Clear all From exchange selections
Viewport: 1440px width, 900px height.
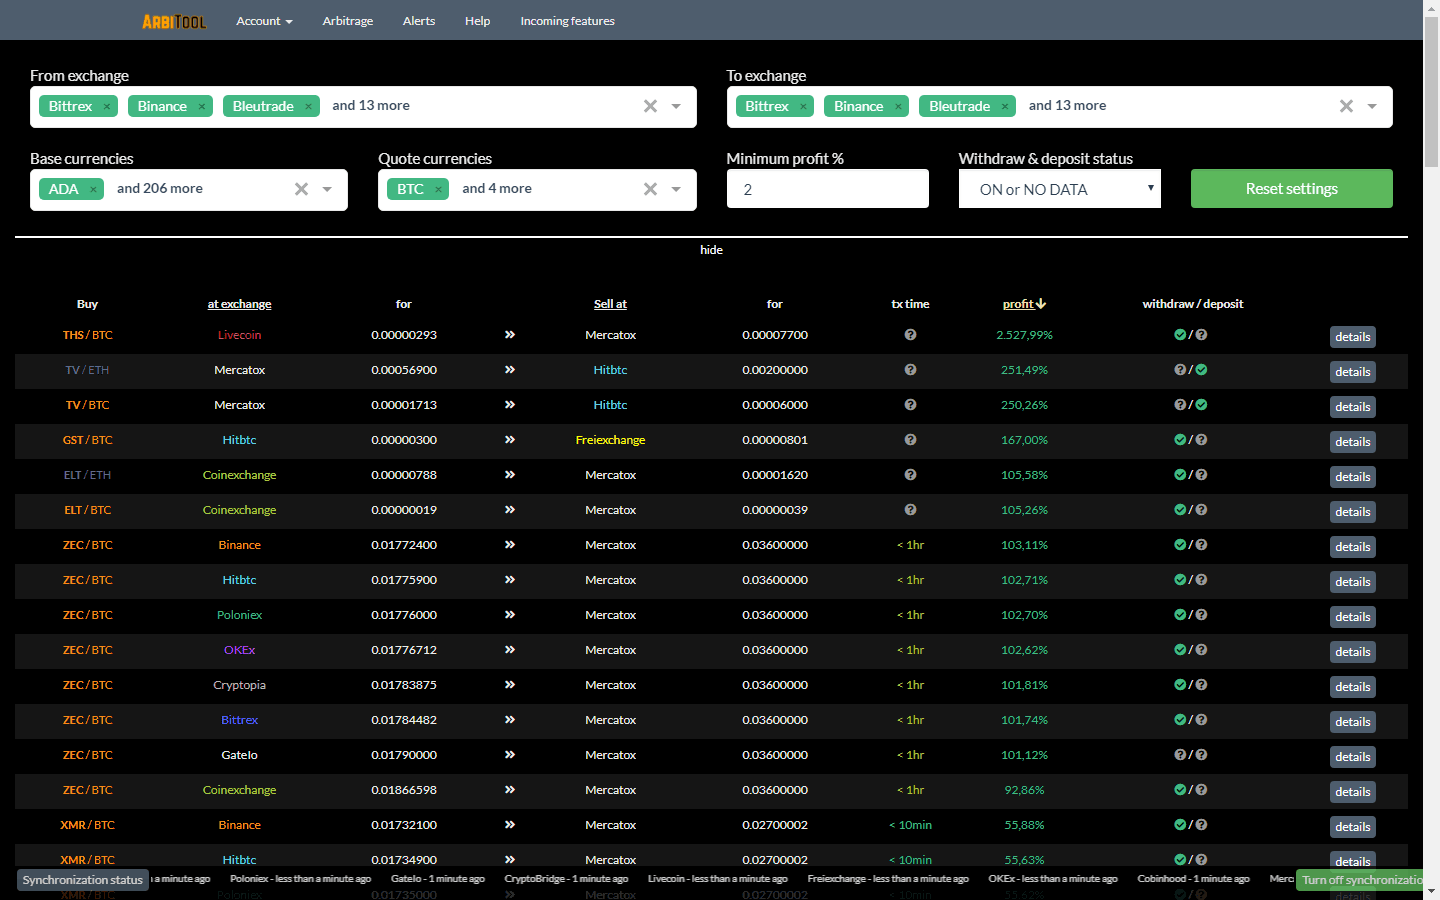[650, 106]
